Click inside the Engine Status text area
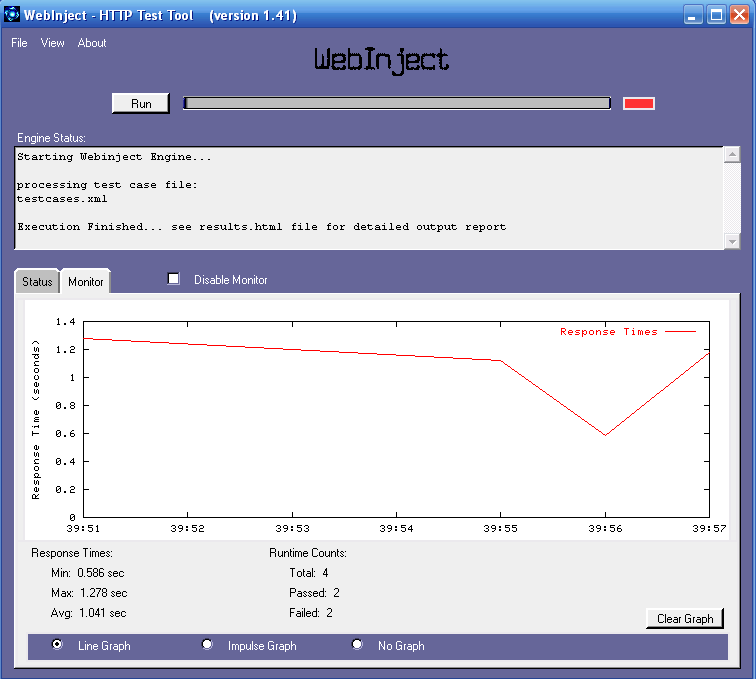 point(369,198)
